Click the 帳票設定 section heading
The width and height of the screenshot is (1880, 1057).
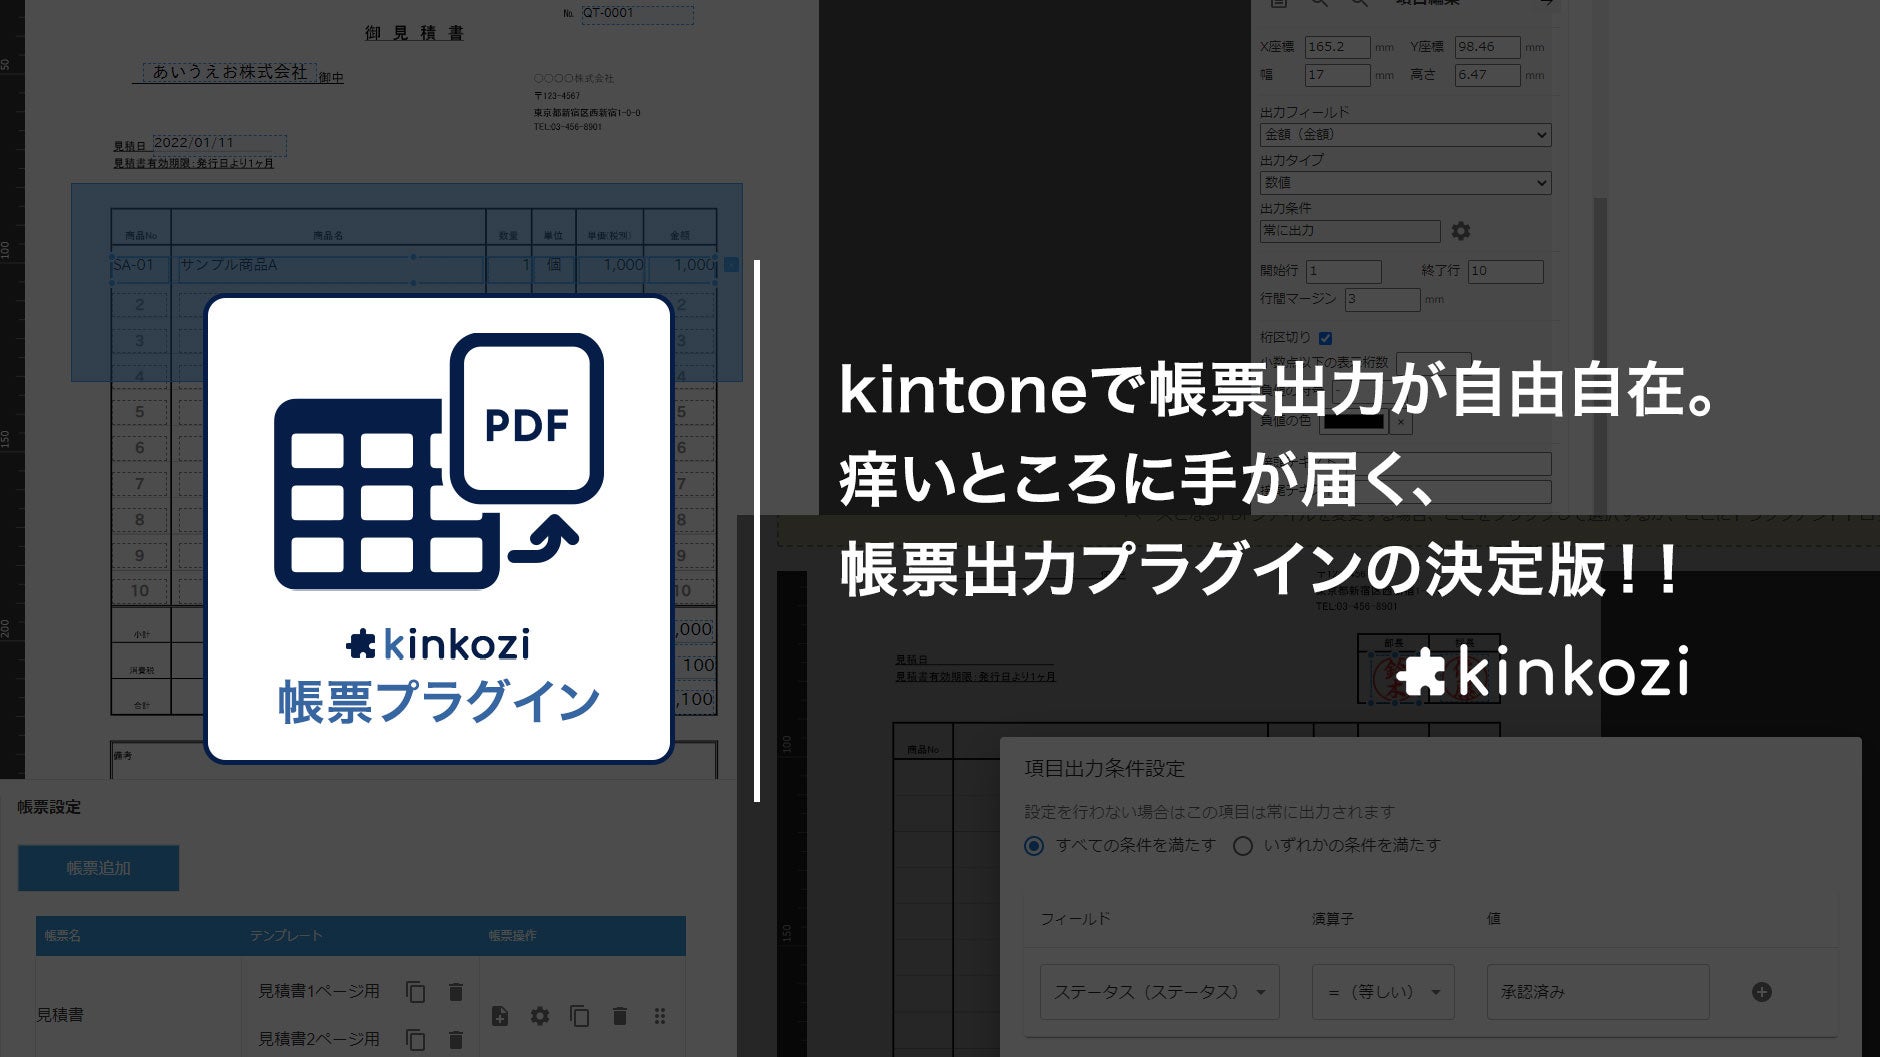(49, 807)
